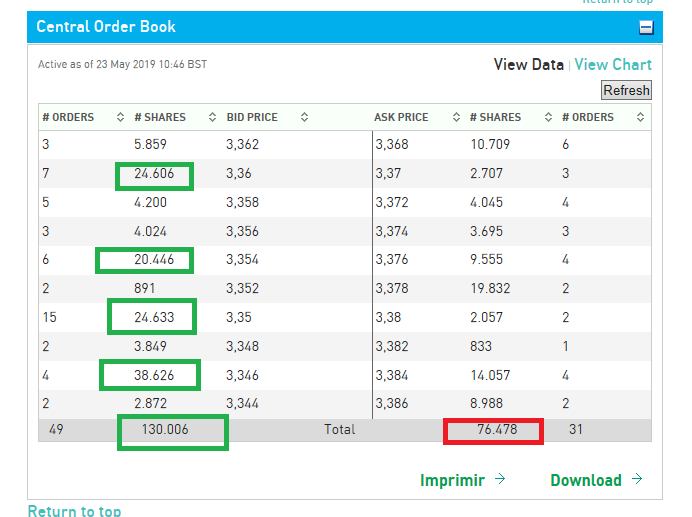Screen dimensions: 692x517
Task: Select ask price 3,374 cell
Action: (x=392, y=231)
